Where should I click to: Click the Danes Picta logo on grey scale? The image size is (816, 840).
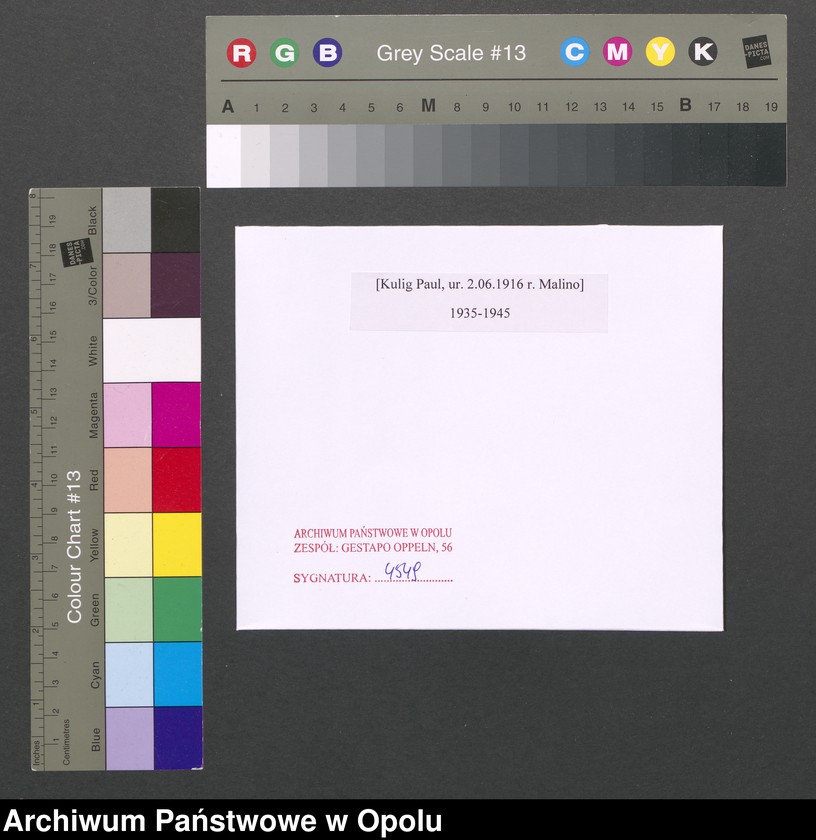(x=757, y=52)
